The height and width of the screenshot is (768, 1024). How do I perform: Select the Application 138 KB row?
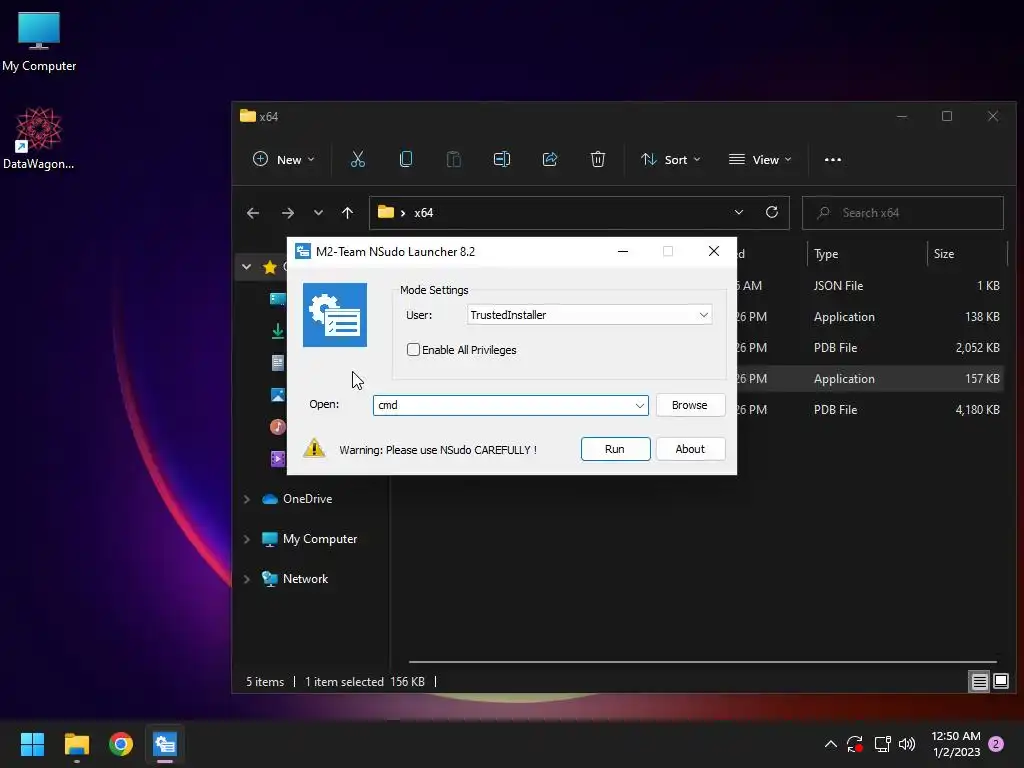pyautogui.click(x=873, y=317)
